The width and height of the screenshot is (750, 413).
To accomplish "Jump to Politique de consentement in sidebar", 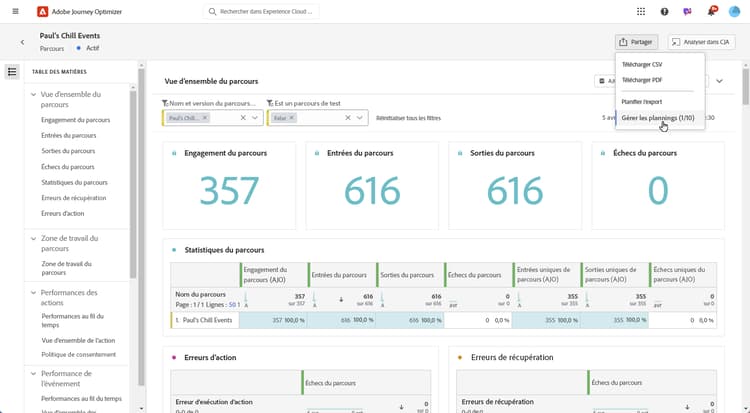I will 78,355.
